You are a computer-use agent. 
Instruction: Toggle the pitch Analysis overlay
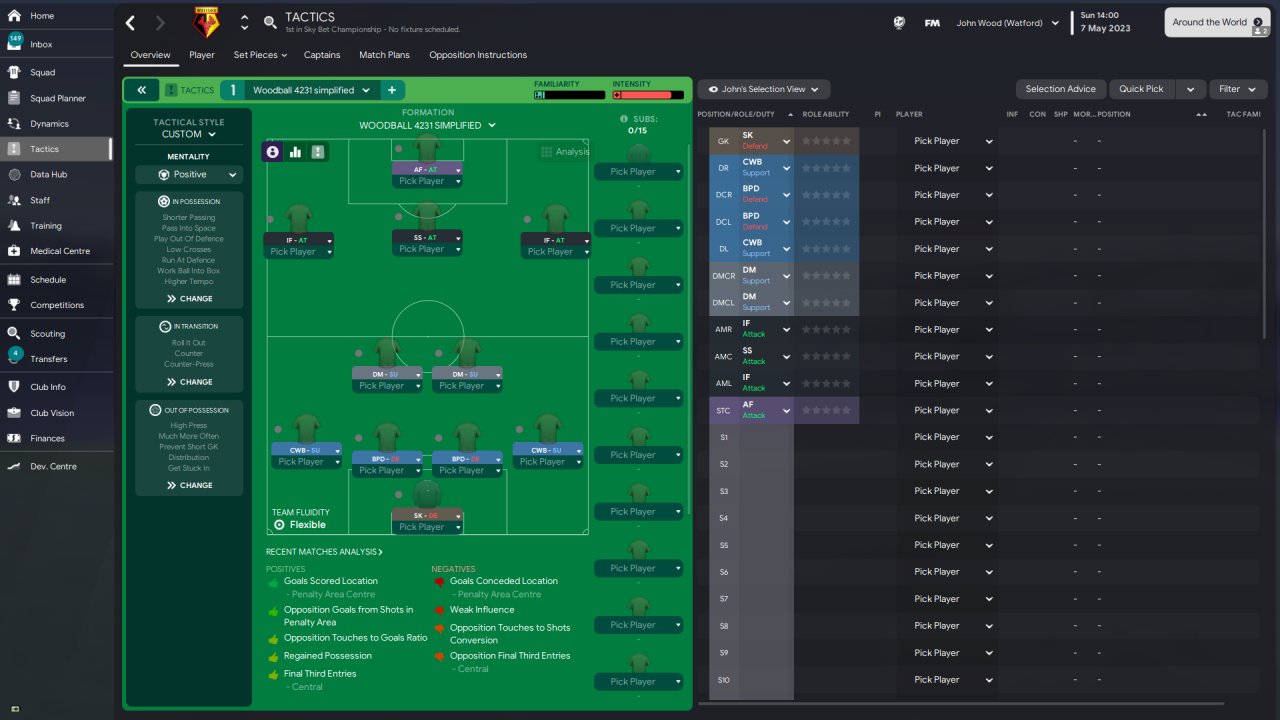(x=565, y=152)
